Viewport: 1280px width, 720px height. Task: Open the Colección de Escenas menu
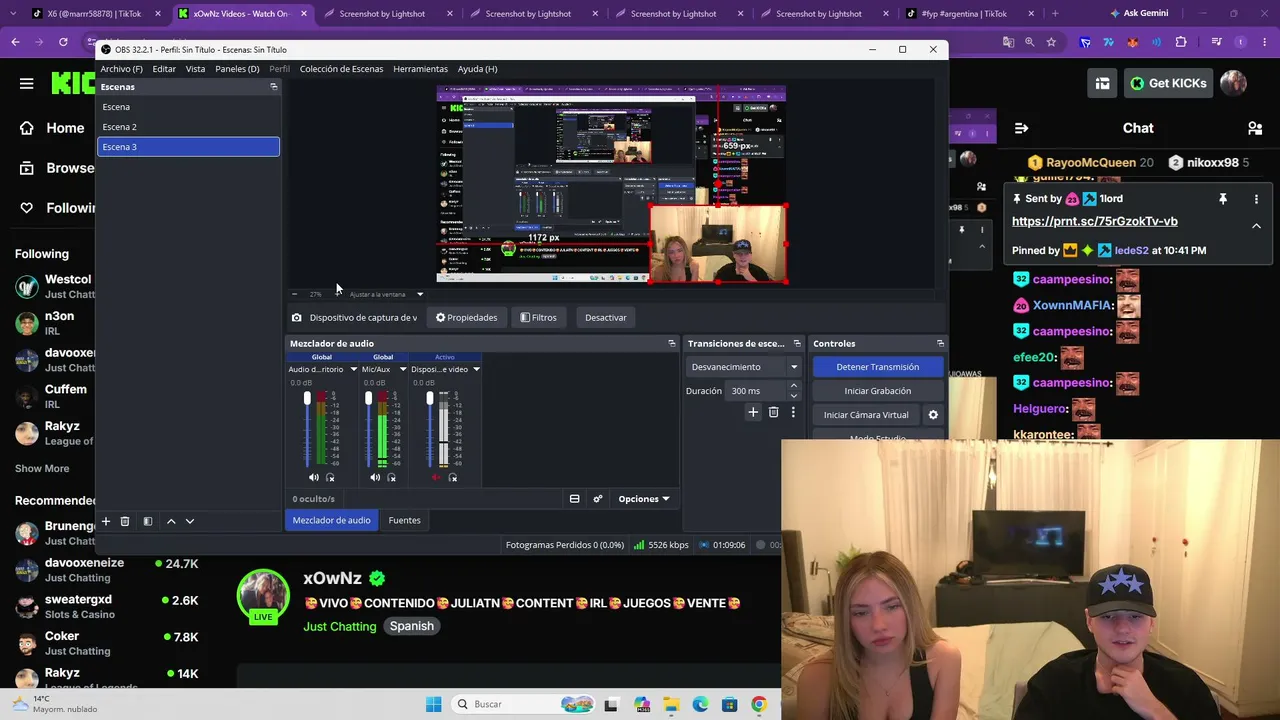click(x=341, y=69)
